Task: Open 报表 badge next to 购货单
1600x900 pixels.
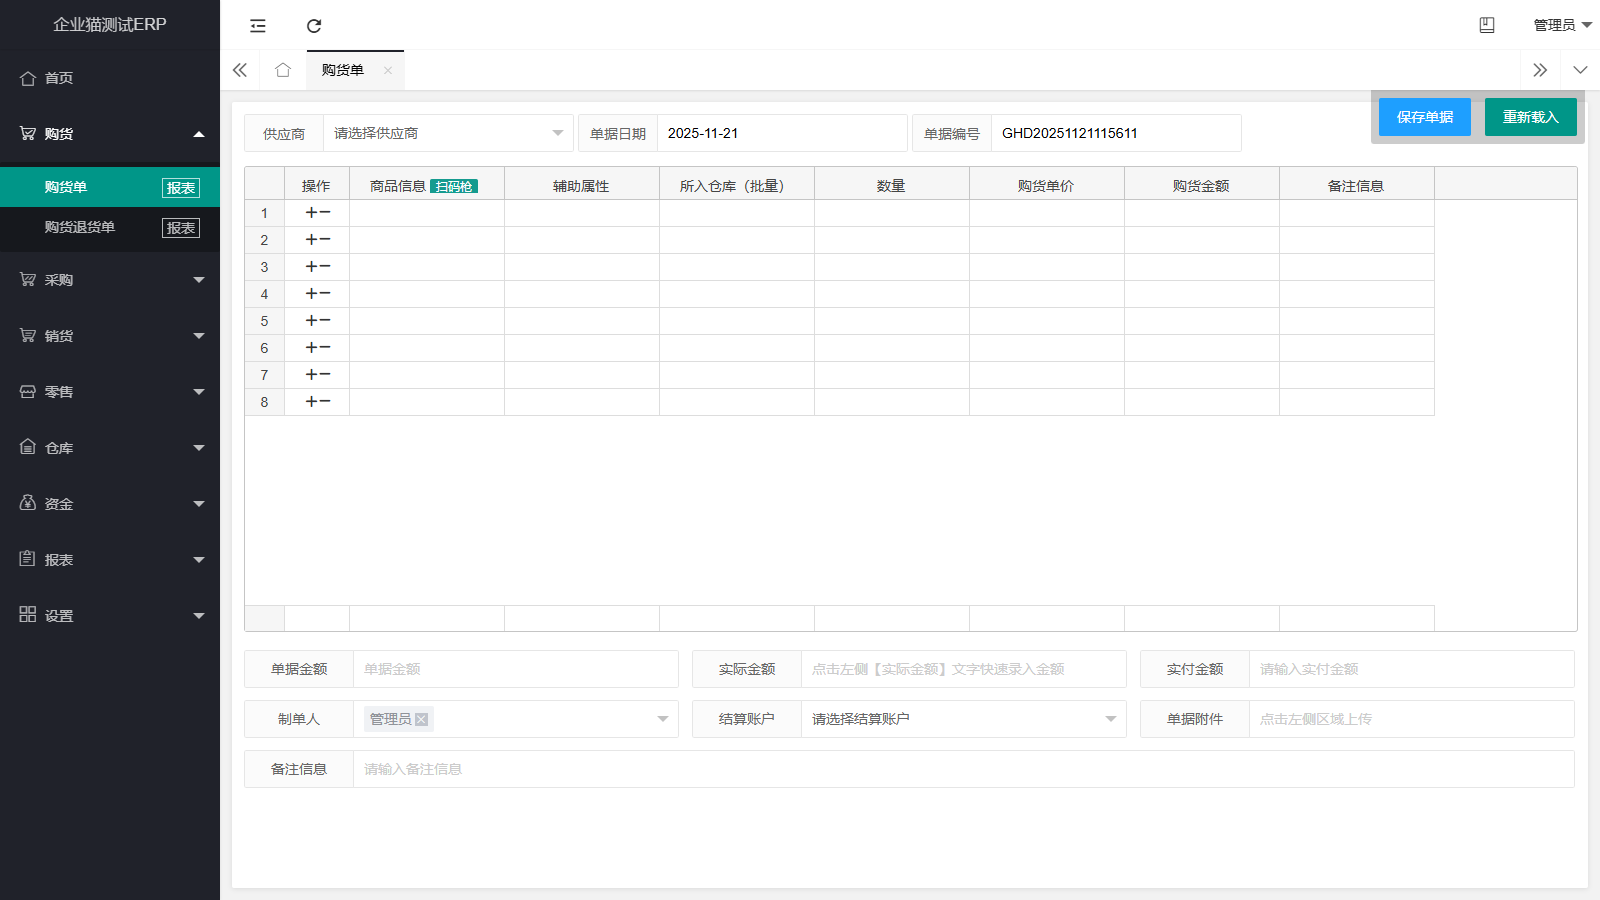Action: click(181, 188)
